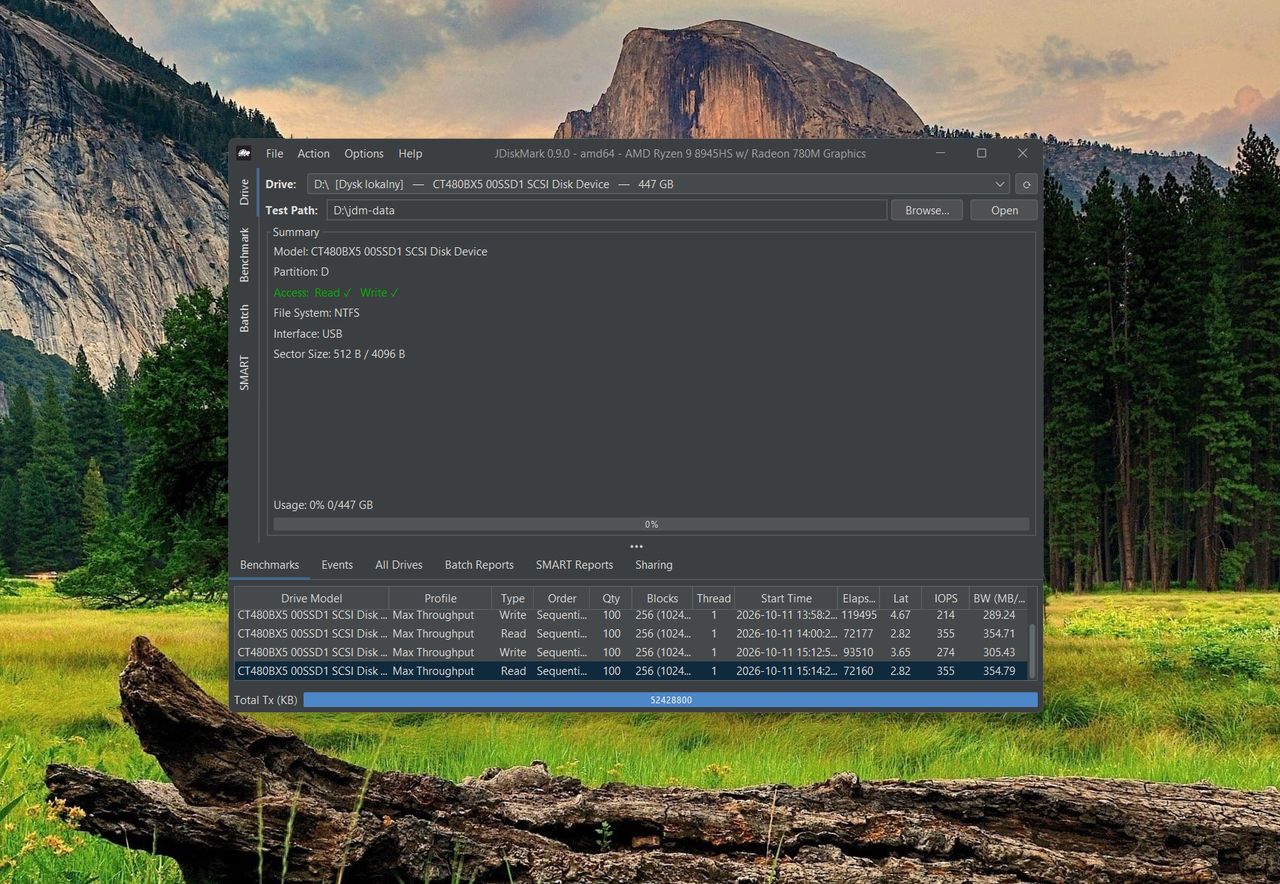Sort by Profile column header

pyautogui.click(x=440, y=598)
